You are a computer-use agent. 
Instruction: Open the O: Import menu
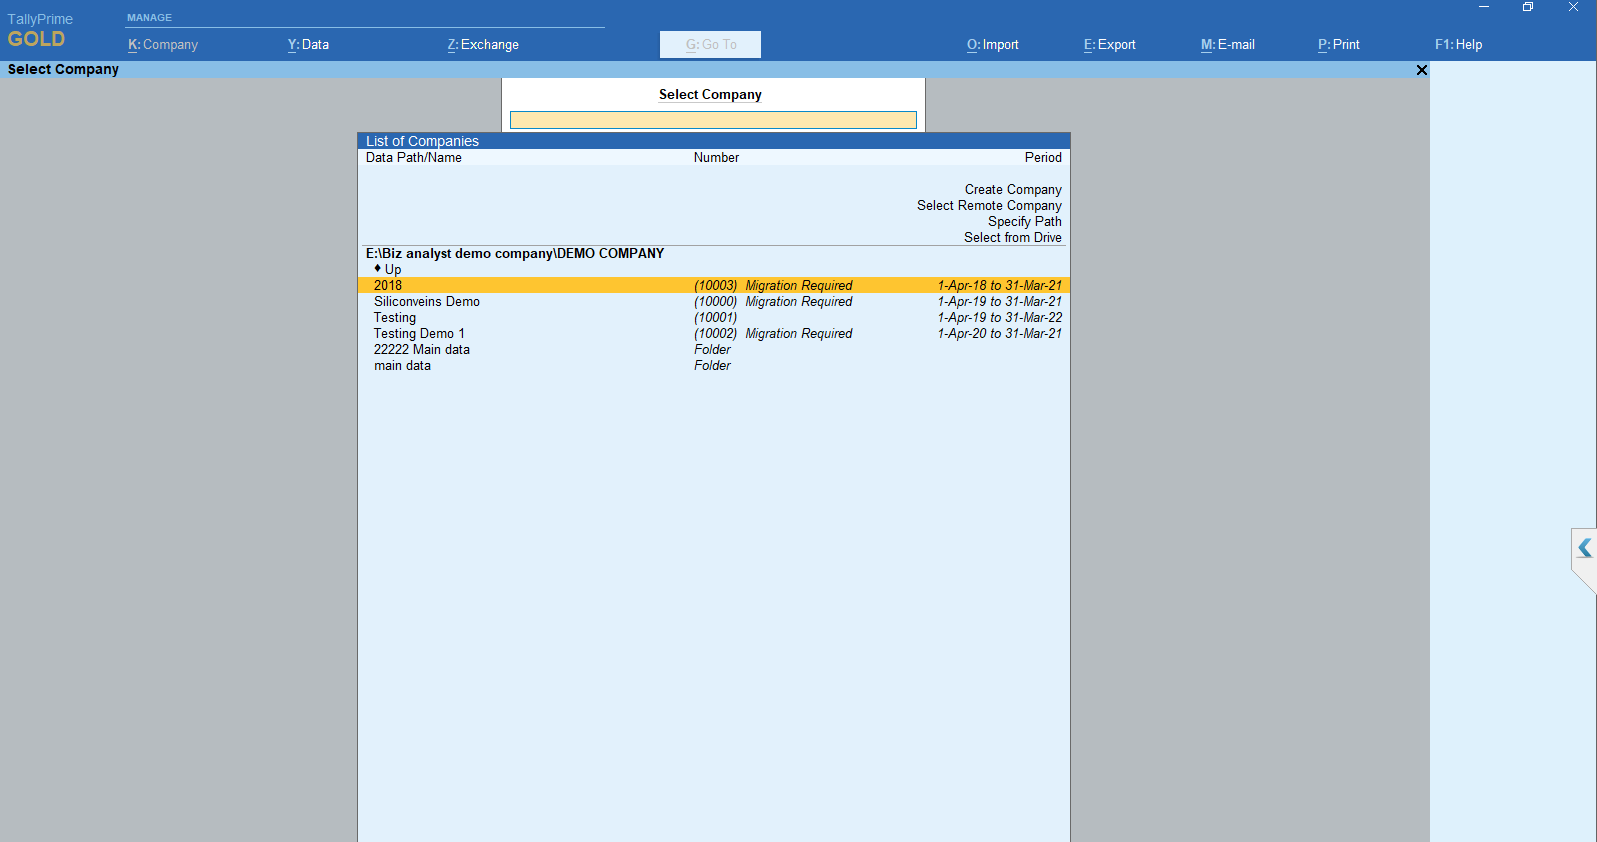coord(993,45)
